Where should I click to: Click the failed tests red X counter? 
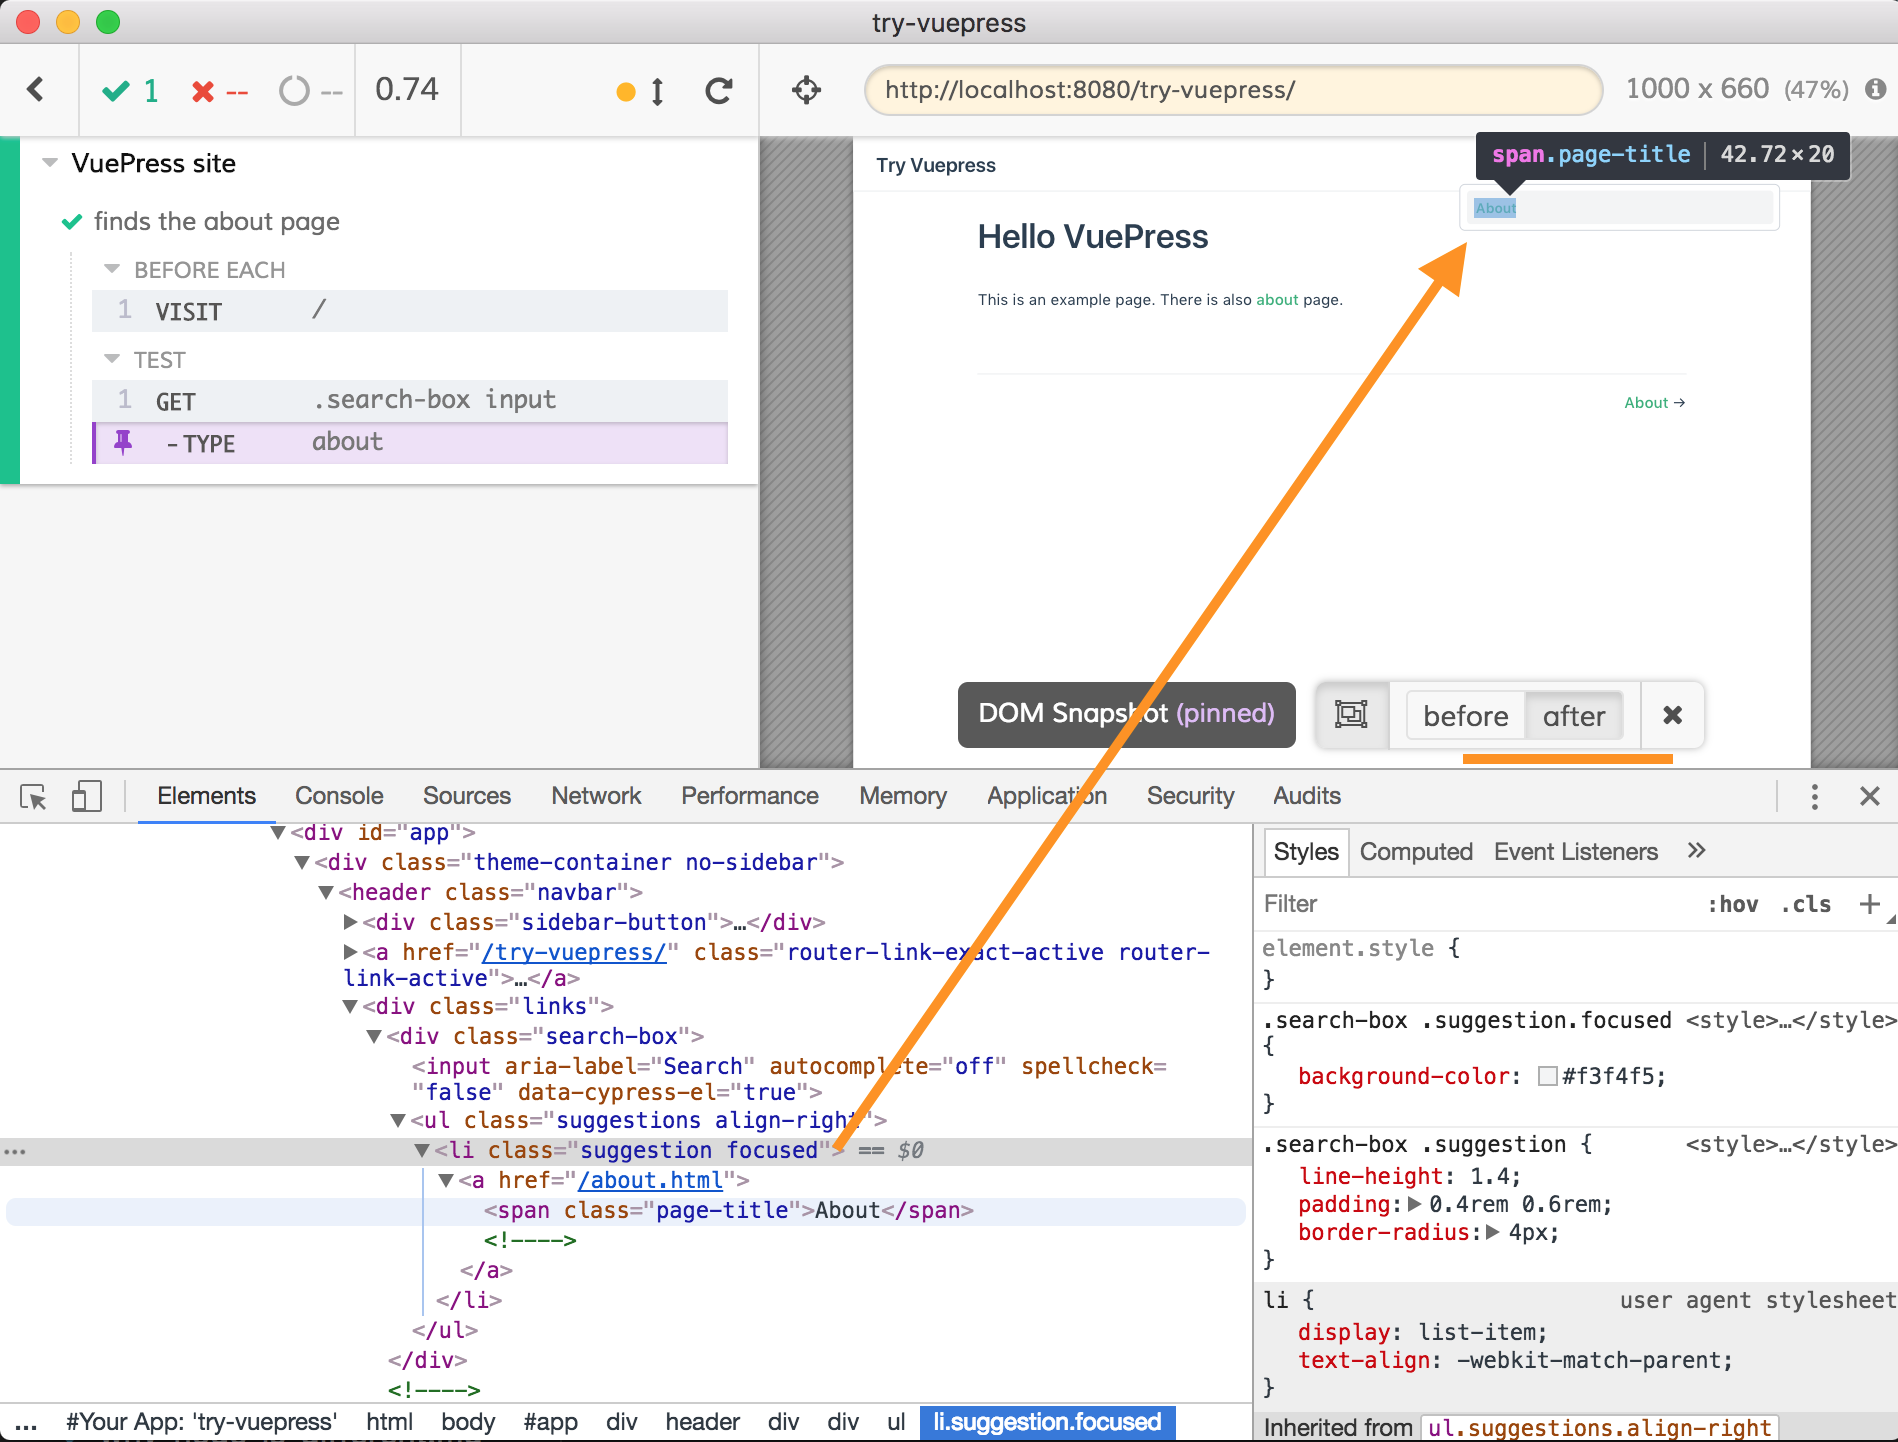[219, 92]
